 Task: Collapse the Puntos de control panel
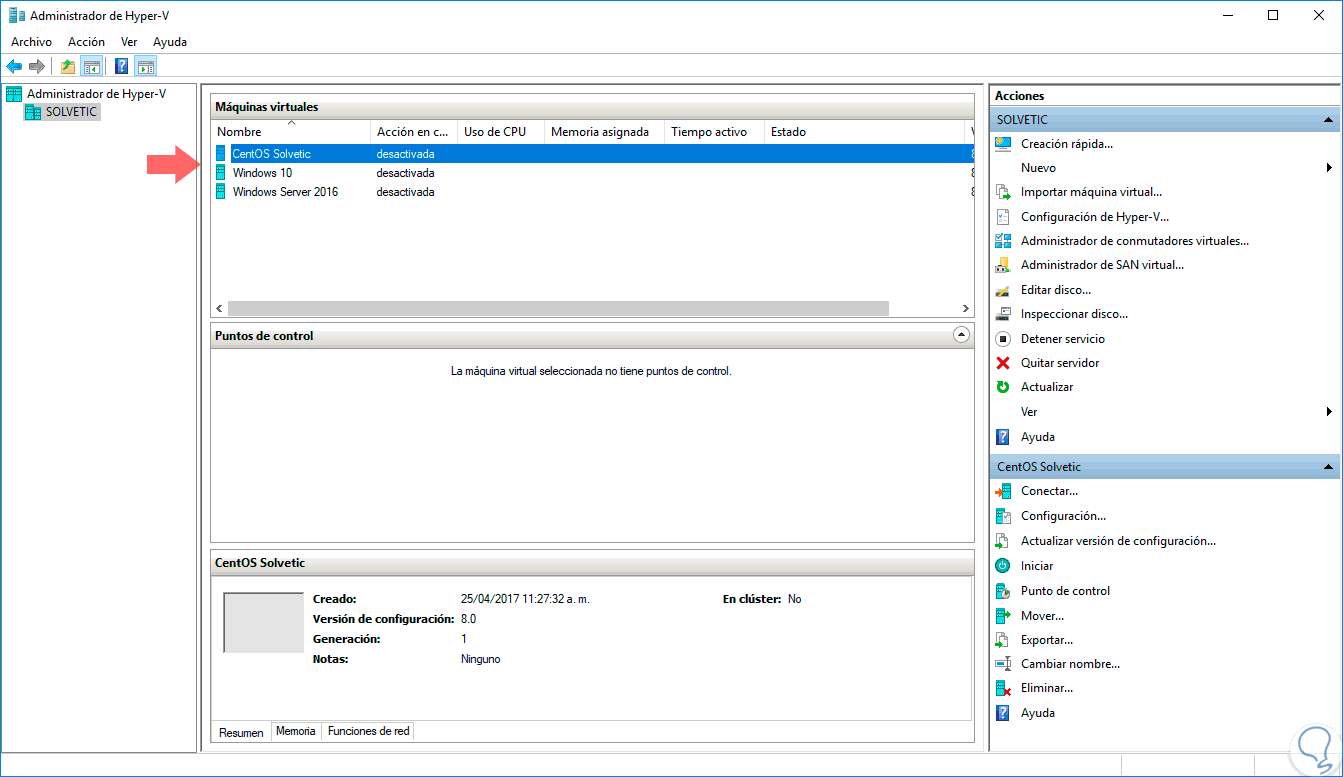(961, 335)
